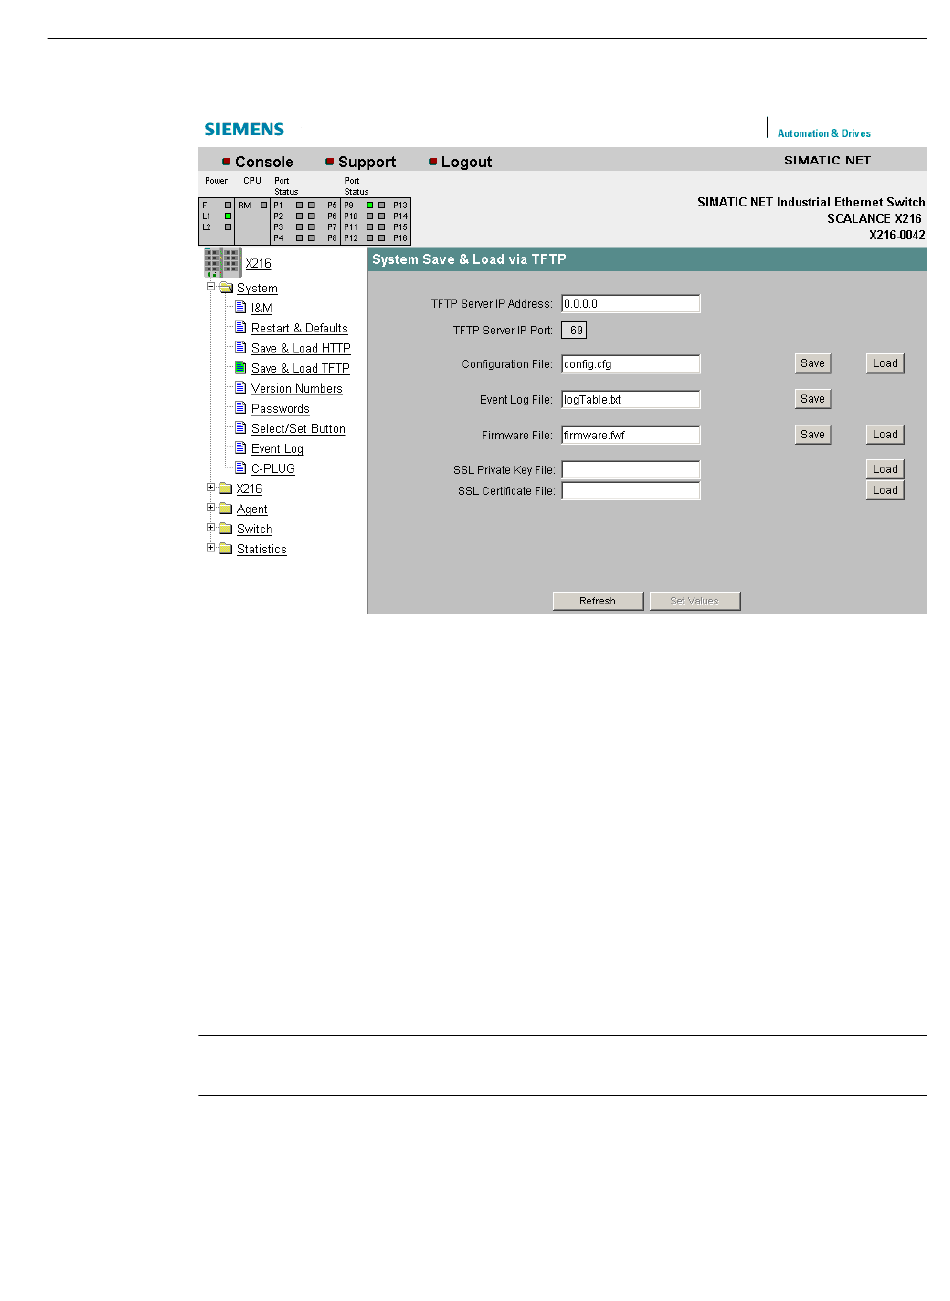Click the Switch folder icon
950x1301 pixels.
click(226, 528)
